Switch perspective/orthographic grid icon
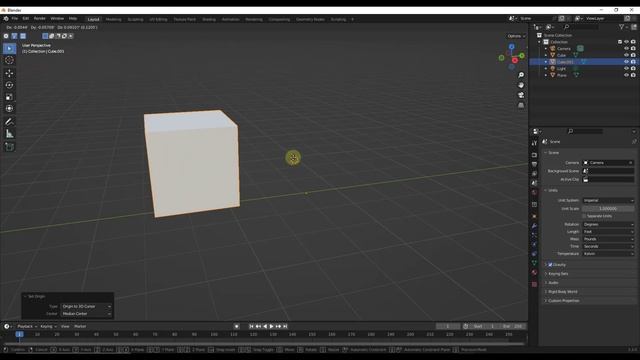Screen dimensions: 640x360 point(521,105)
